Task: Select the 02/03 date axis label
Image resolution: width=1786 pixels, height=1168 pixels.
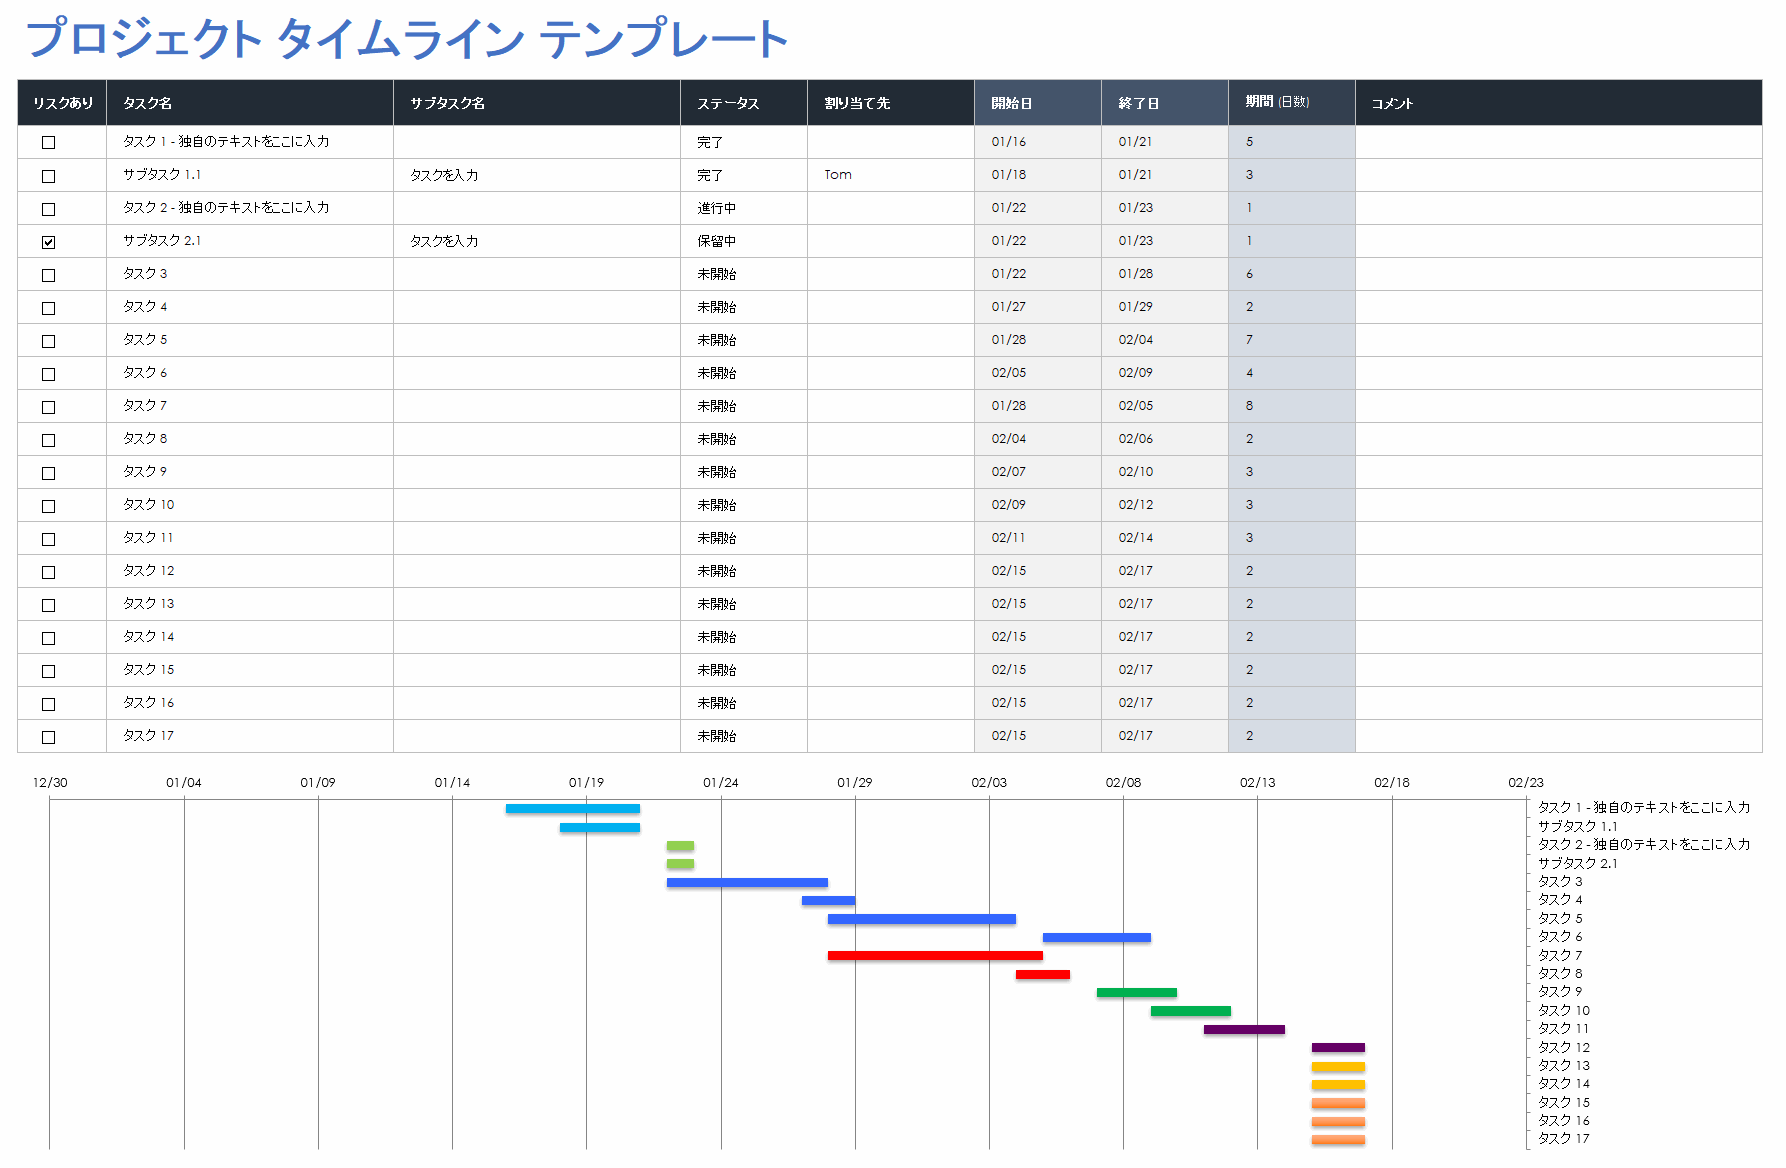Action: pos(989,782)
